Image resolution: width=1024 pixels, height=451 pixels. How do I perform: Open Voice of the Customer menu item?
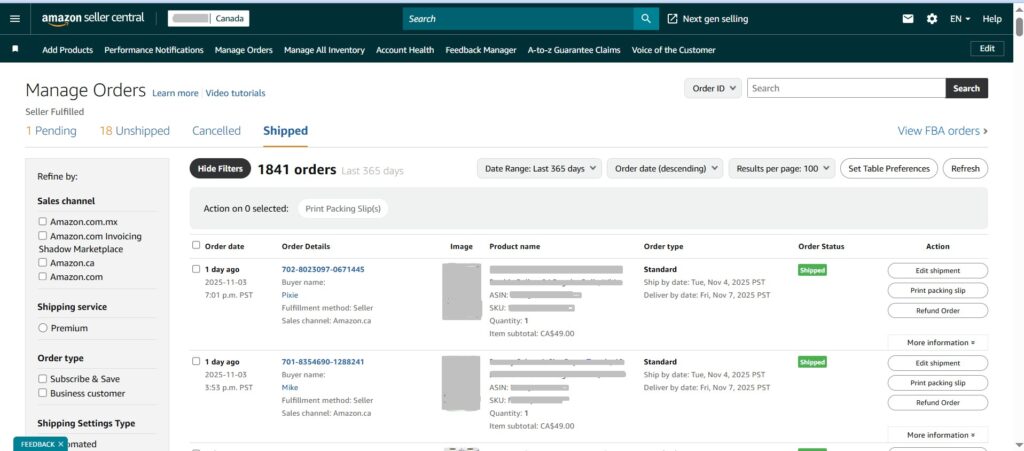pyautogui.click(x=673, y=50)
